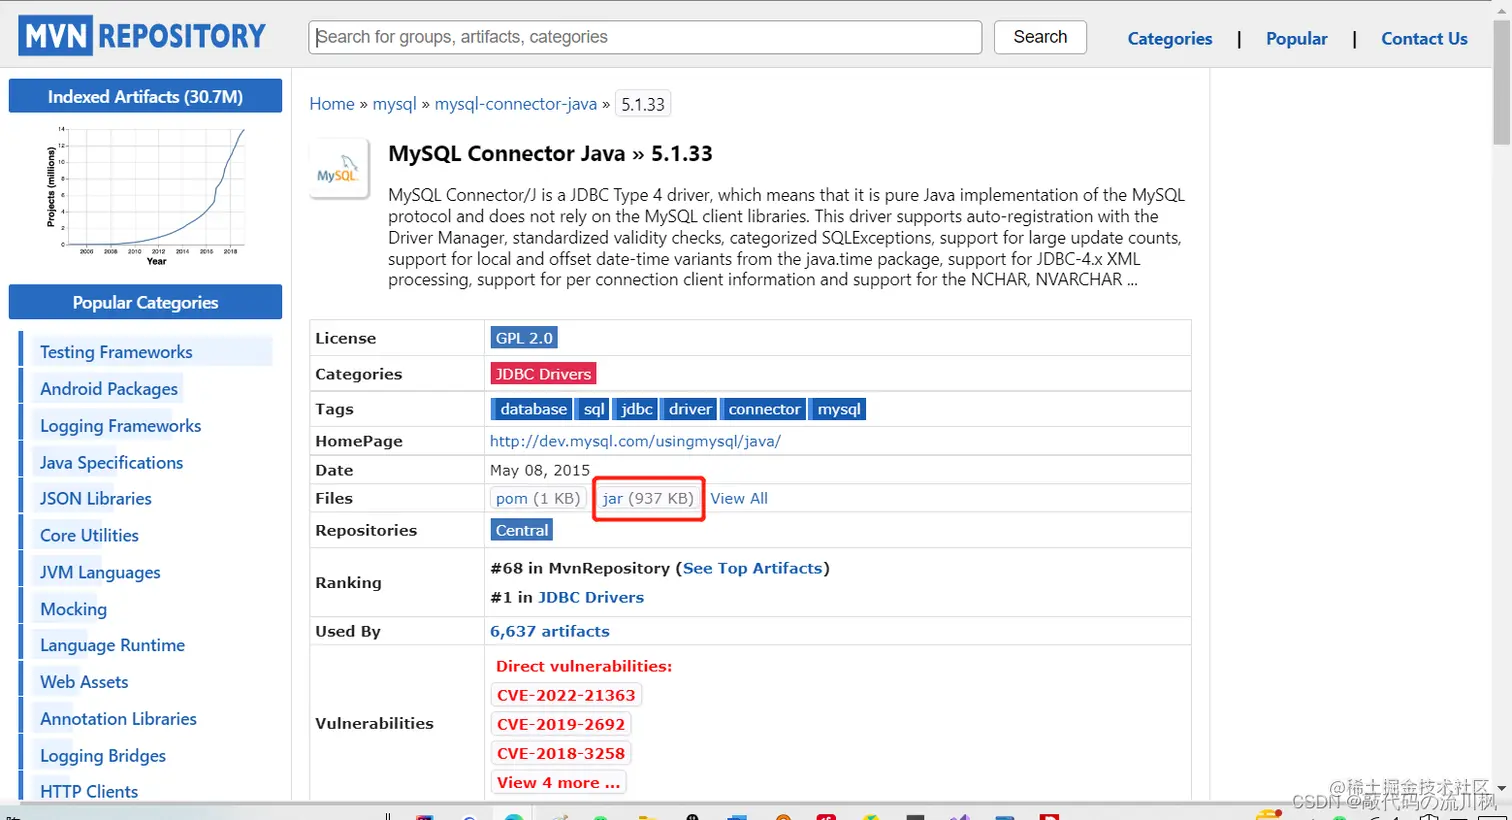Open Language Runtime category
Viewport: 1512px width, 820px height.
[112, 645]
